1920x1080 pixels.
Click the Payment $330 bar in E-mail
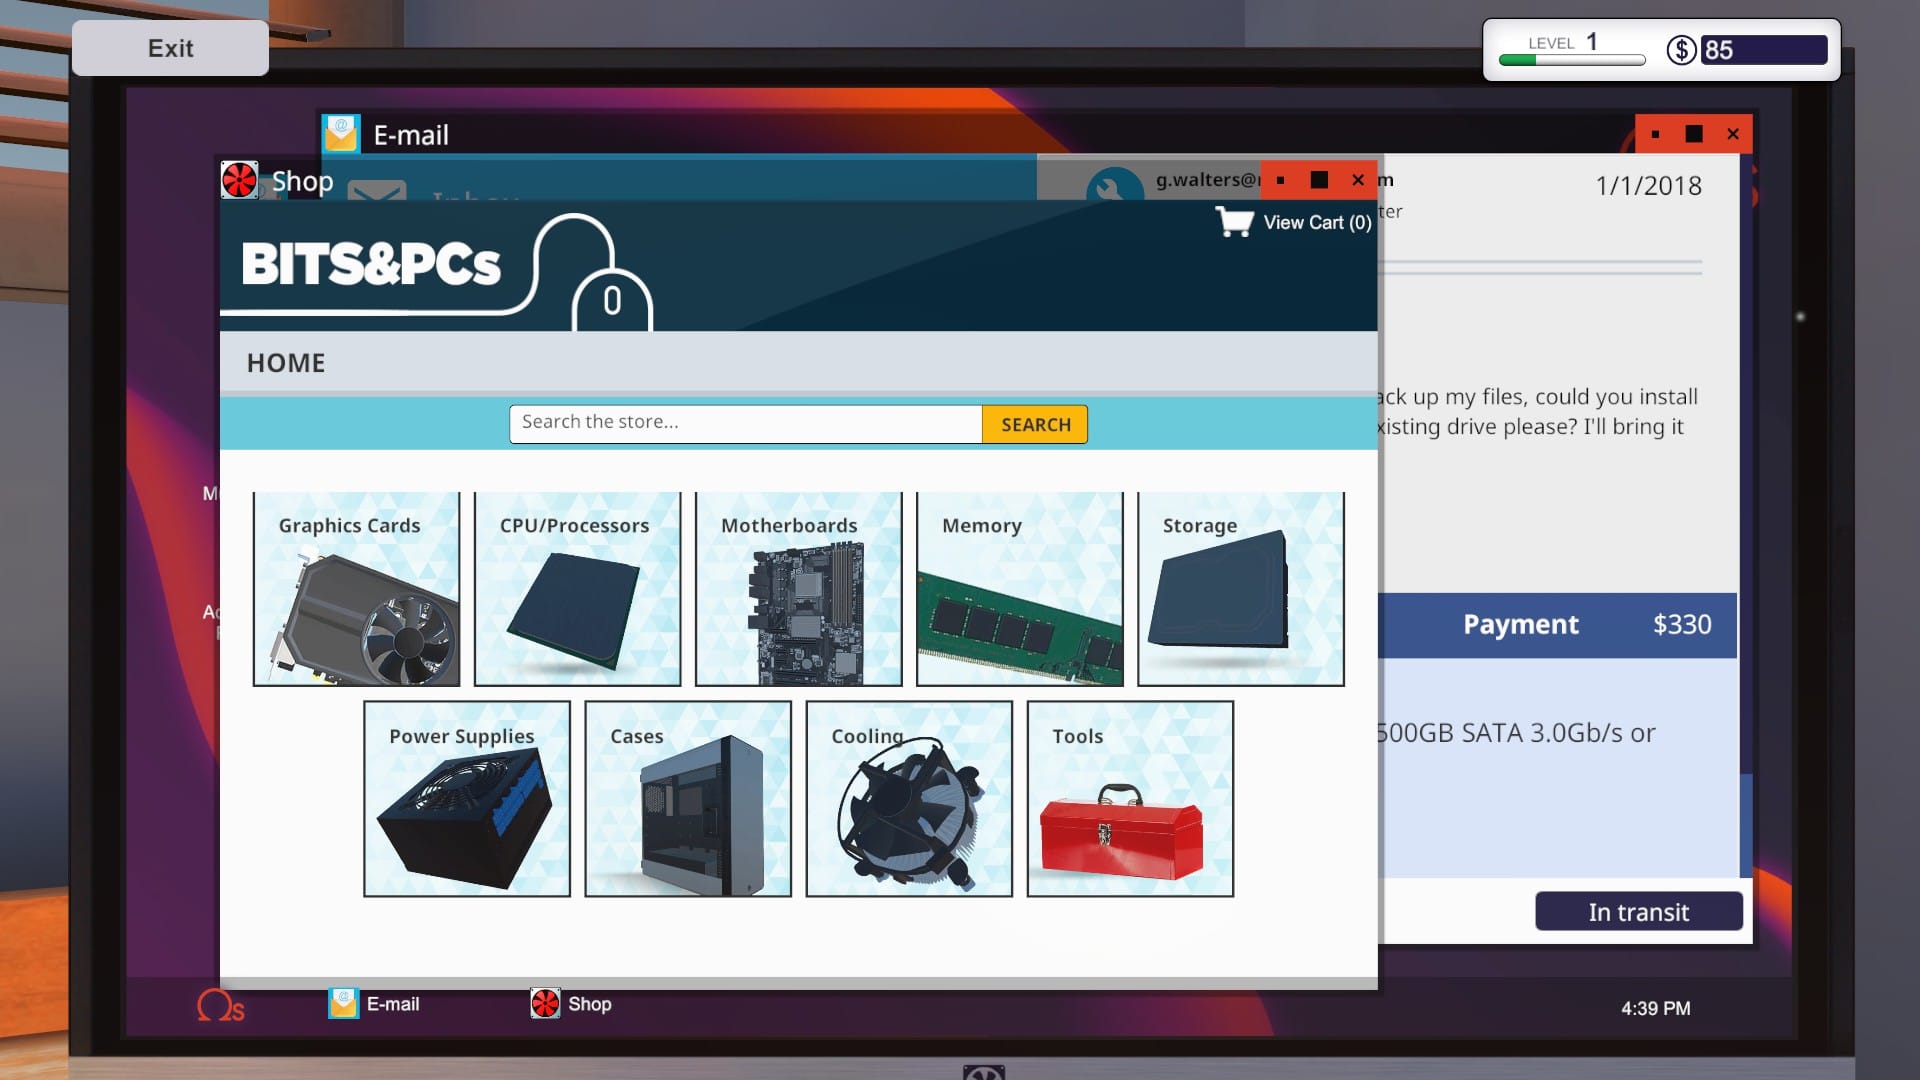point(1557,625)
